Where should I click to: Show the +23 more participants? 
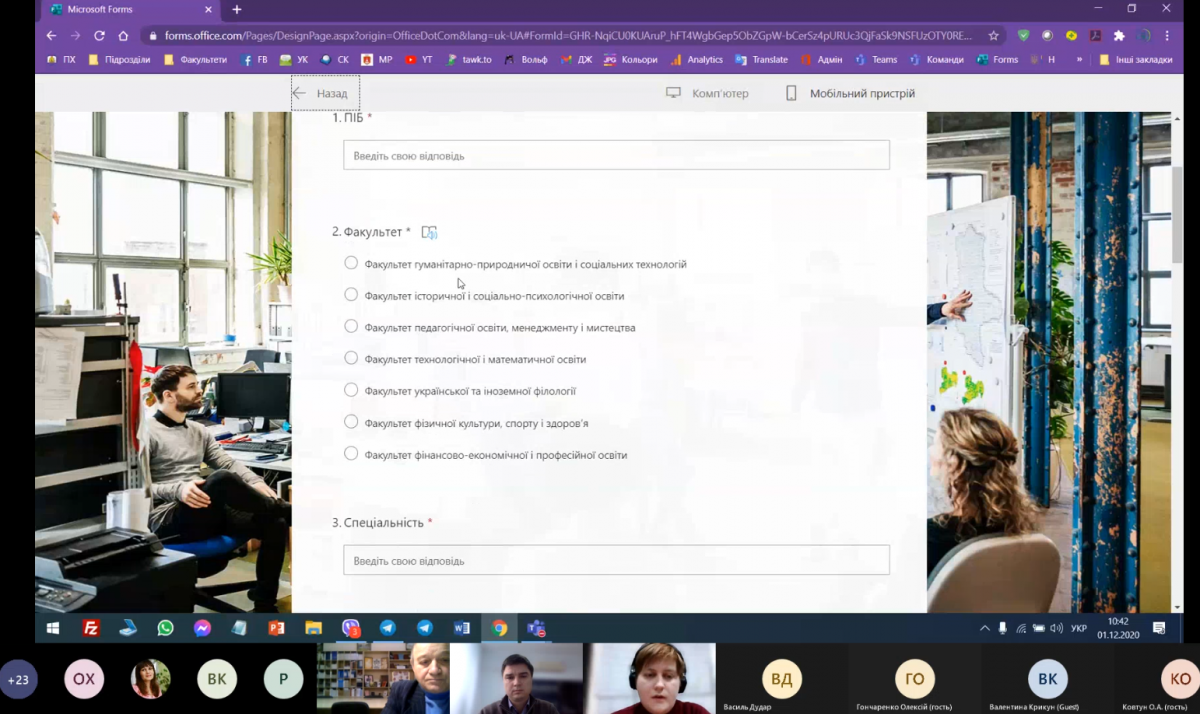tap(18, 680)
